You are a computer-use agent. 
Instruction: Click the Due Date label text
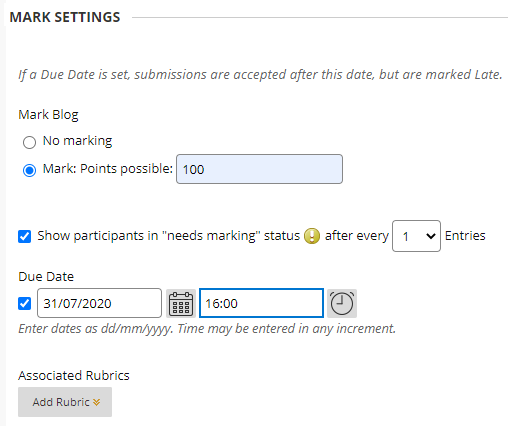coord(46,277)
